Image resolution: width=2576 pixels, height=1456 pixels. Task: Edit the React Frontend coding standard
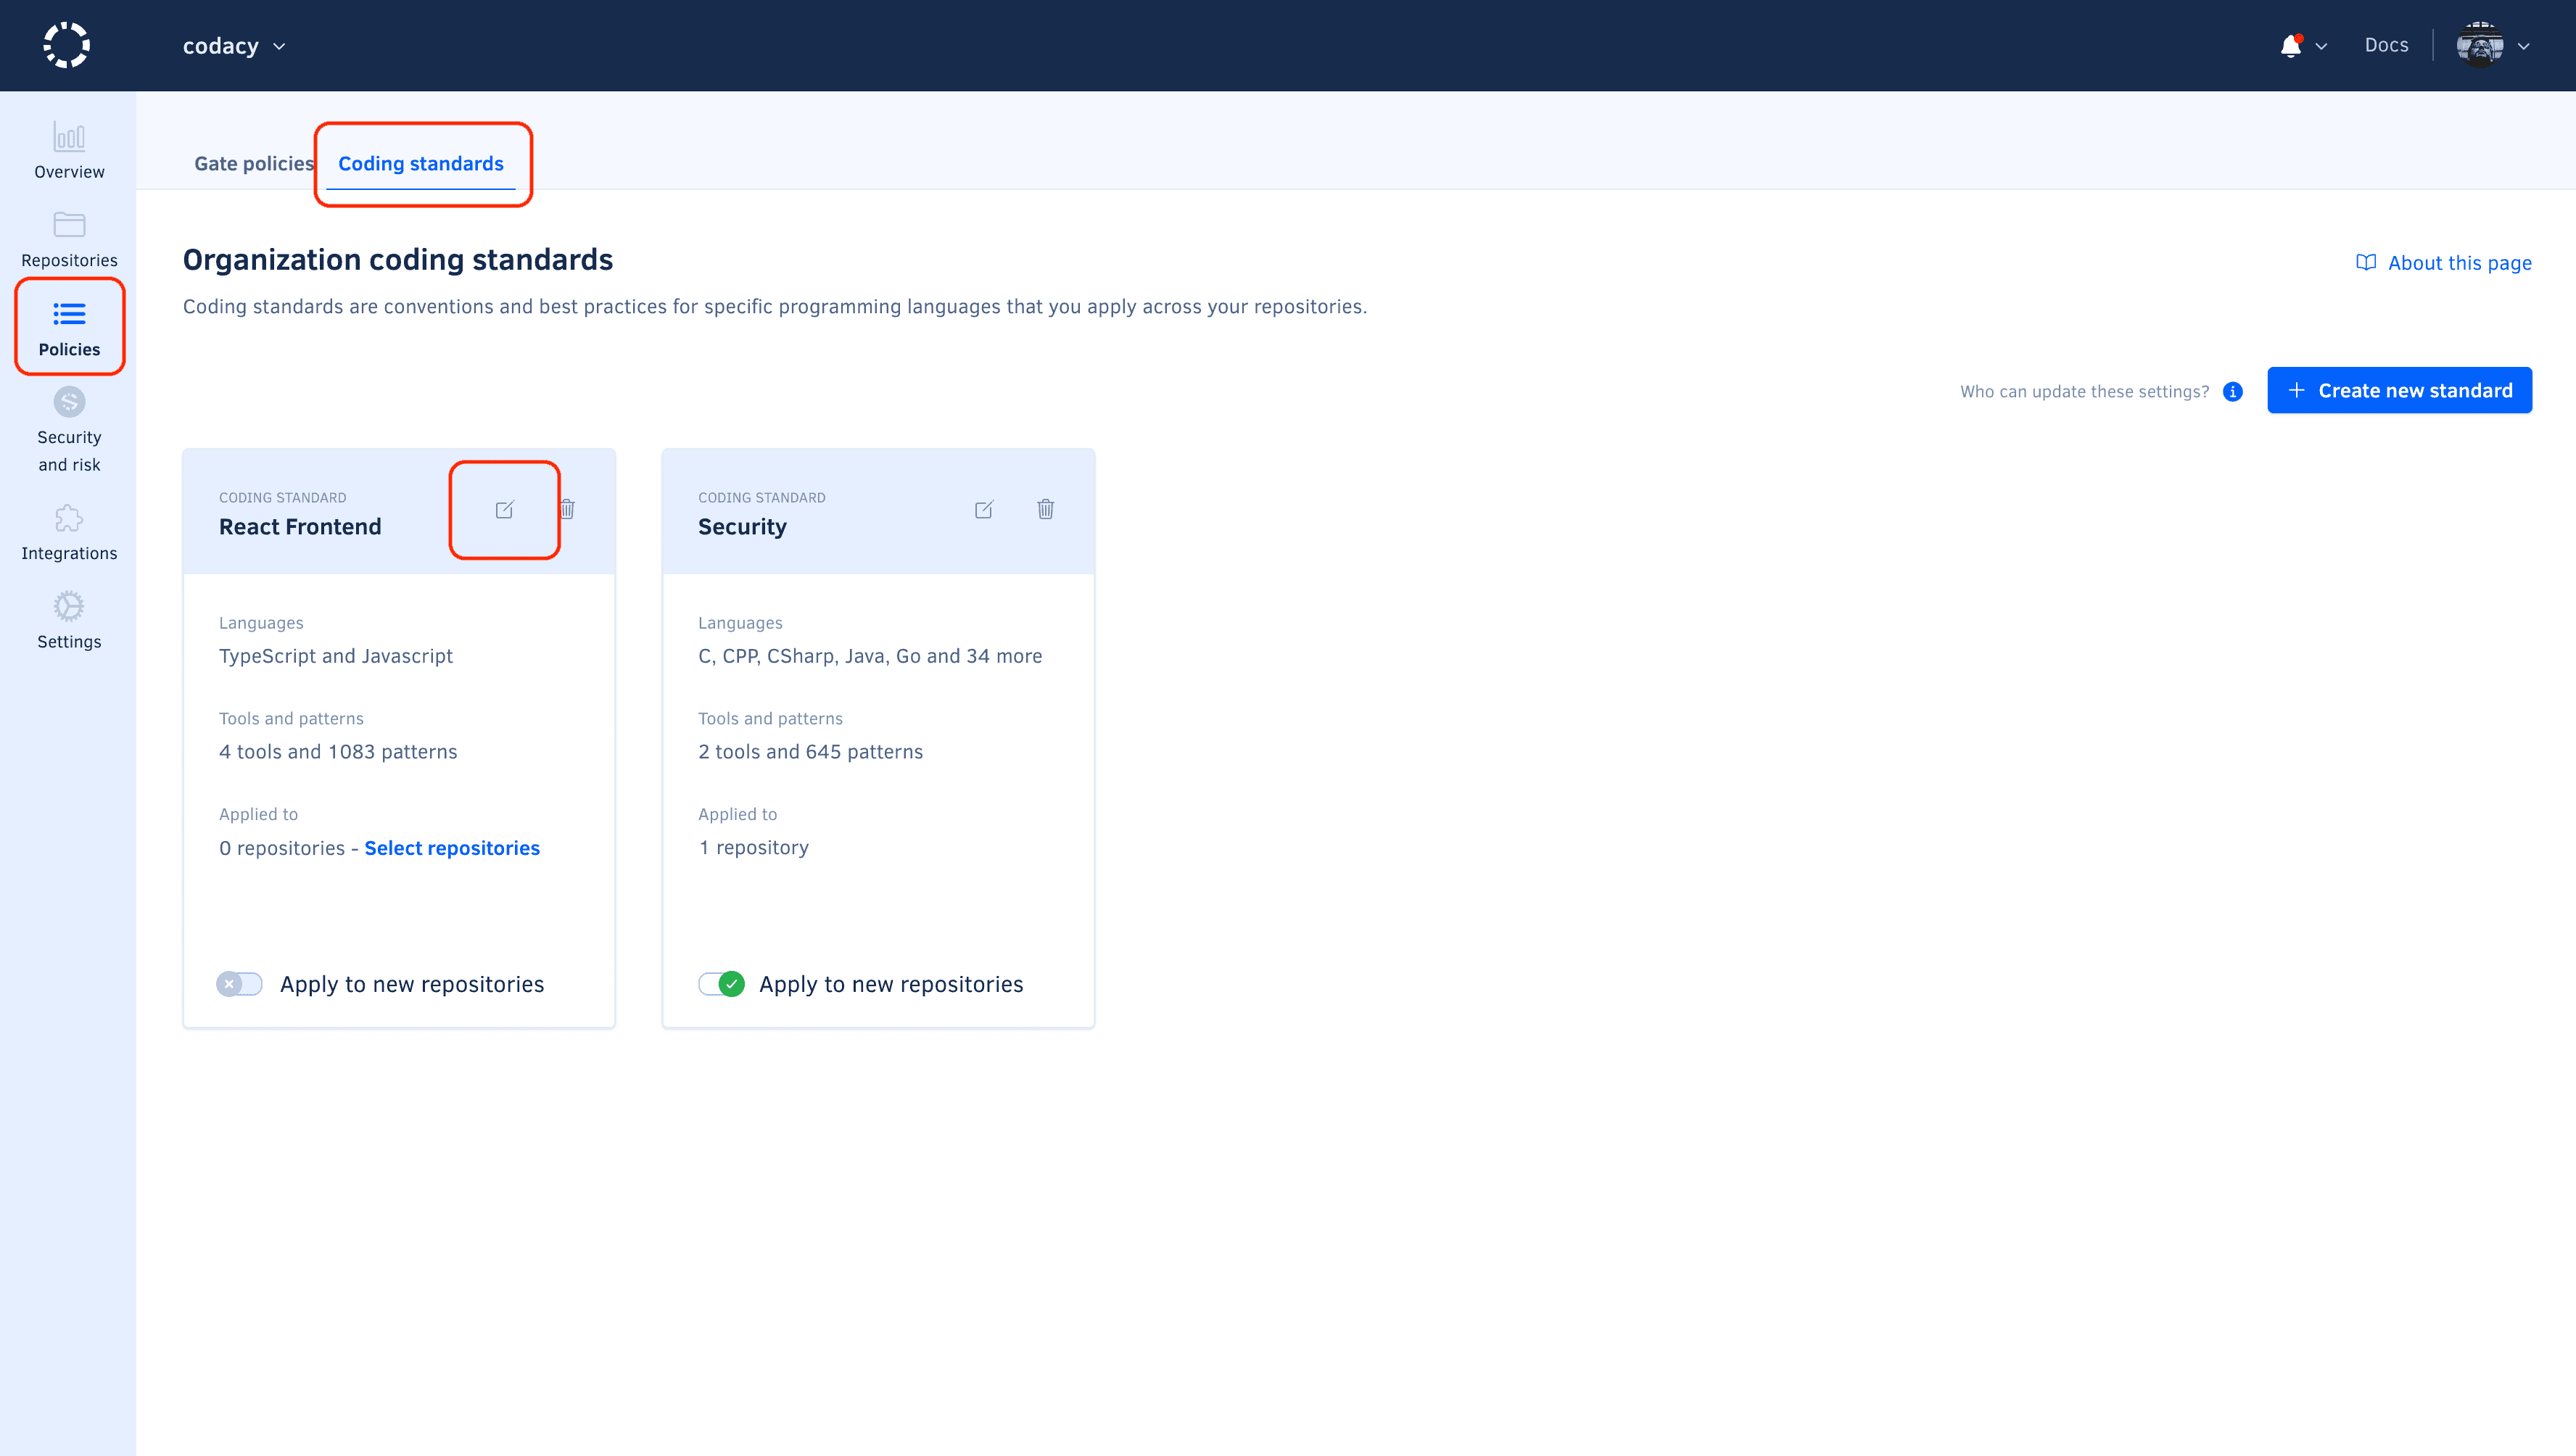[x=504, y=509]
